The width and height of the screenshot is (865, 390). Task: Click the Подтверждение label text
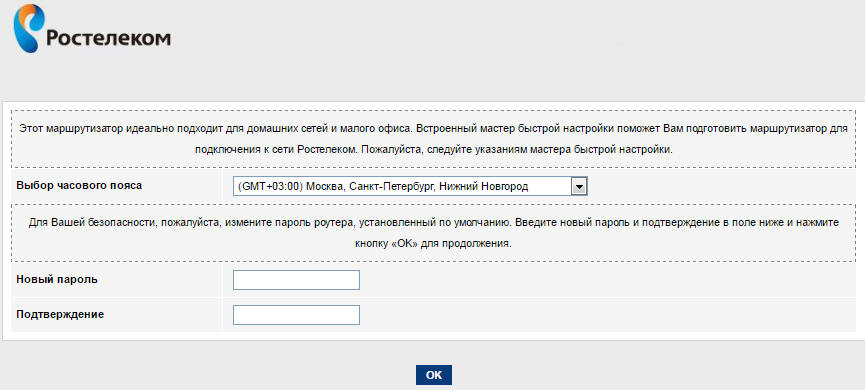(x=60, y=314)
